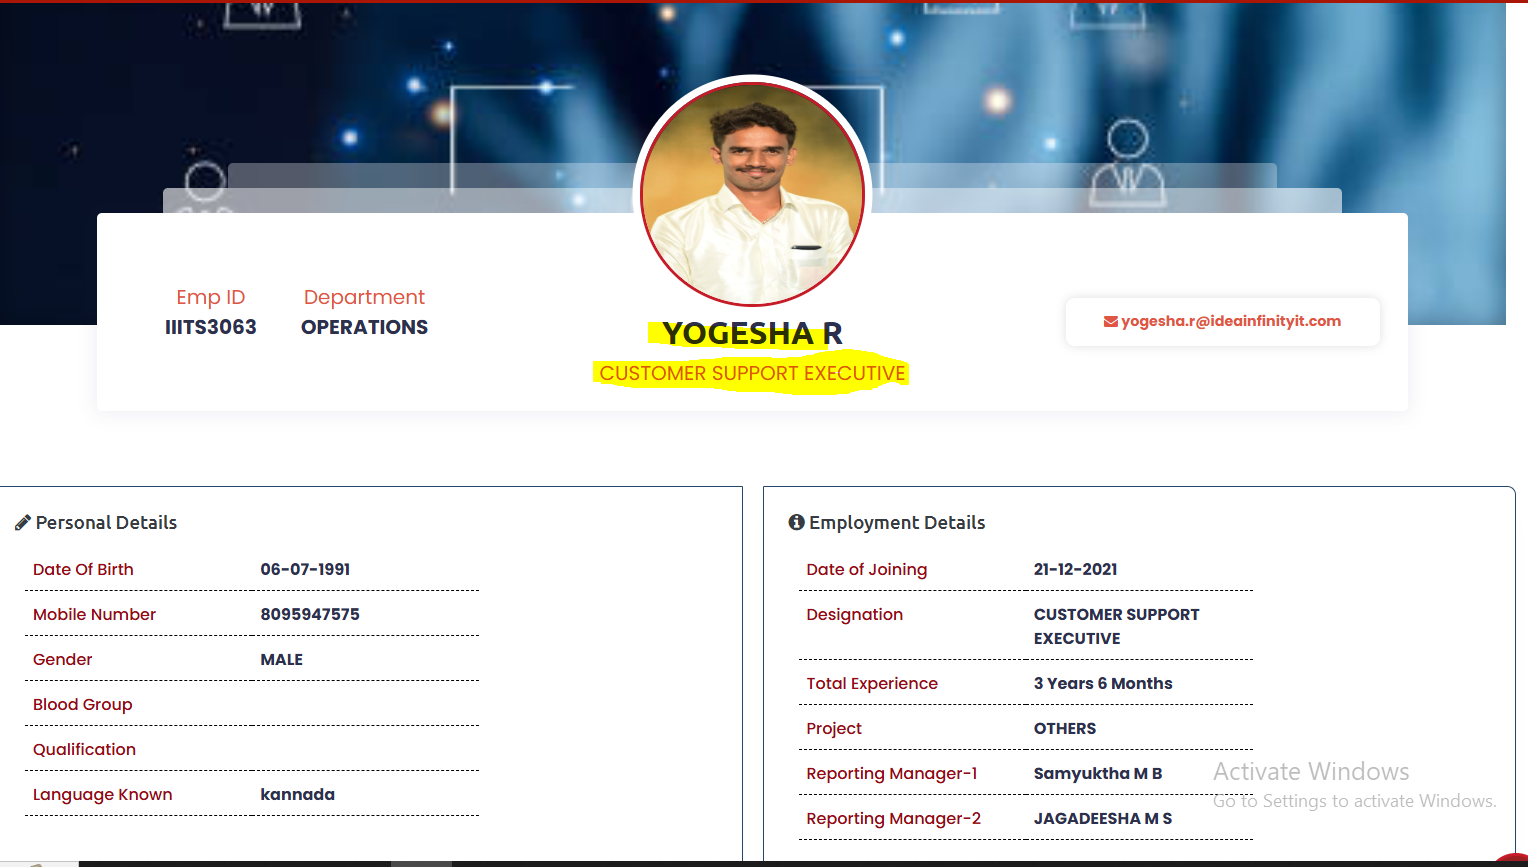Click the Blood Group field label
Image resolution: width=1528 pixels, height=867 pixels.
tap(83, 704)
